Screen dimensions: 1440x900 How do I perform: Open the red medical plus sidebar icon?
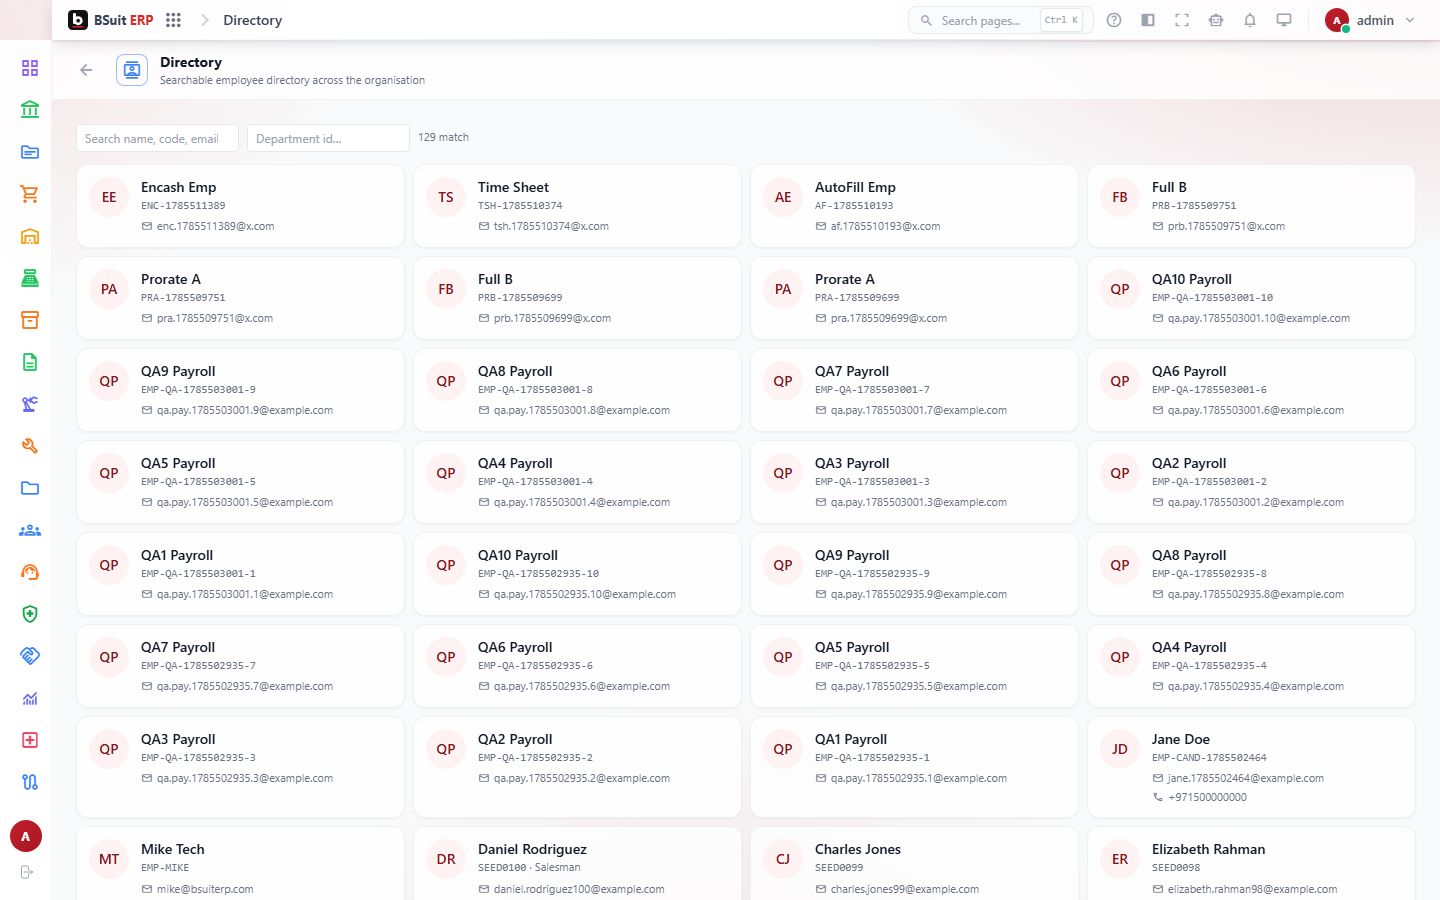coord(30,740)
